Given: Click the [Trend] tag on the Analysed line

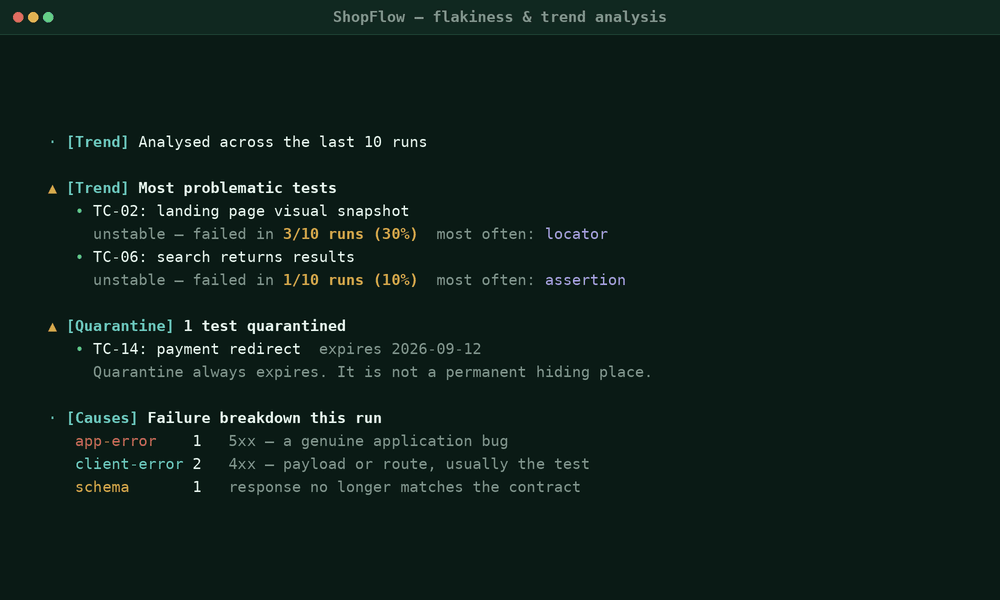Looking at the screenshot, I should (98, 142).
